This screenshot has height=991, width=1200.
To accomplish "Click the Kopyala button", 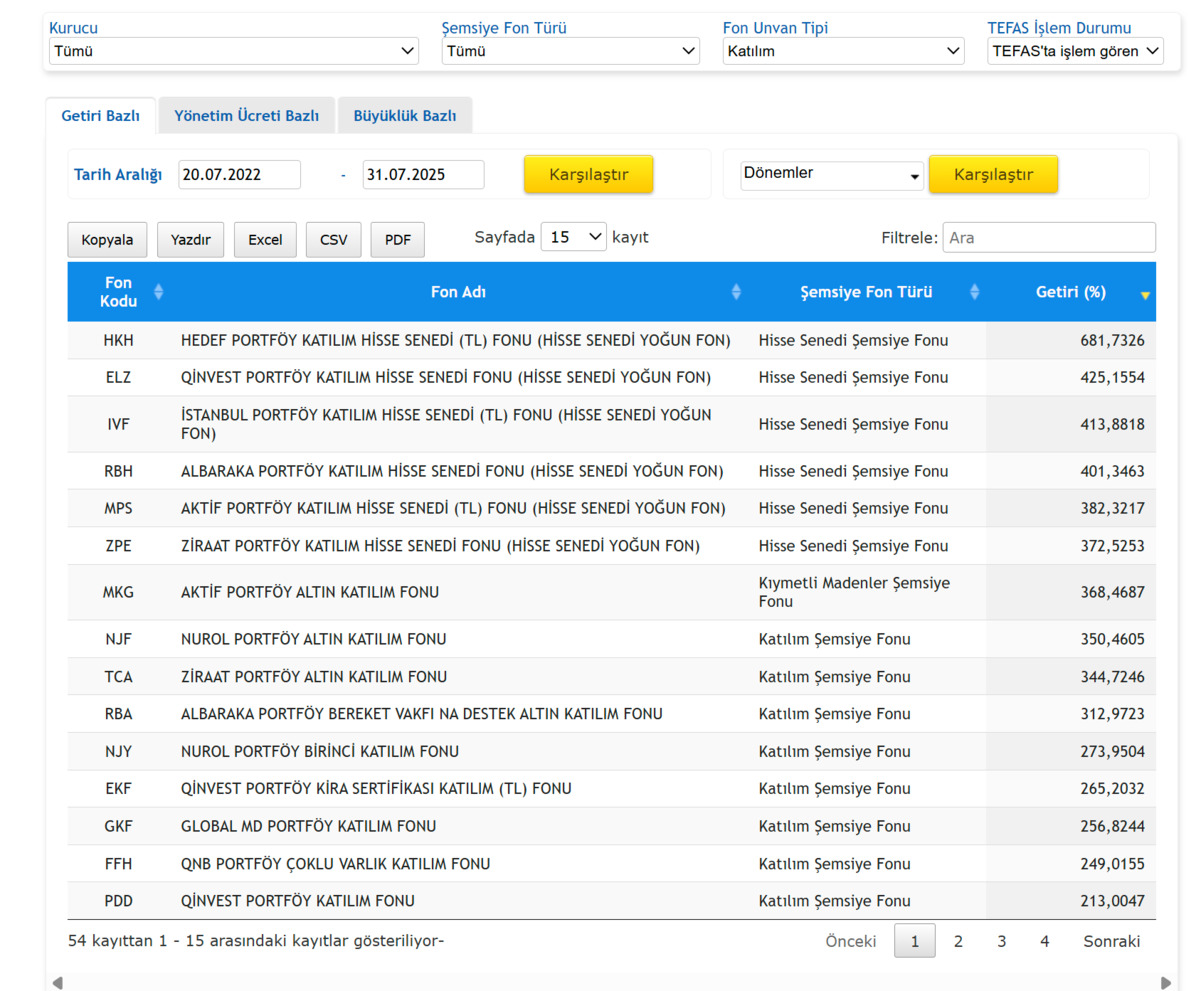I will pyautogui.click(x=108, y=240).
